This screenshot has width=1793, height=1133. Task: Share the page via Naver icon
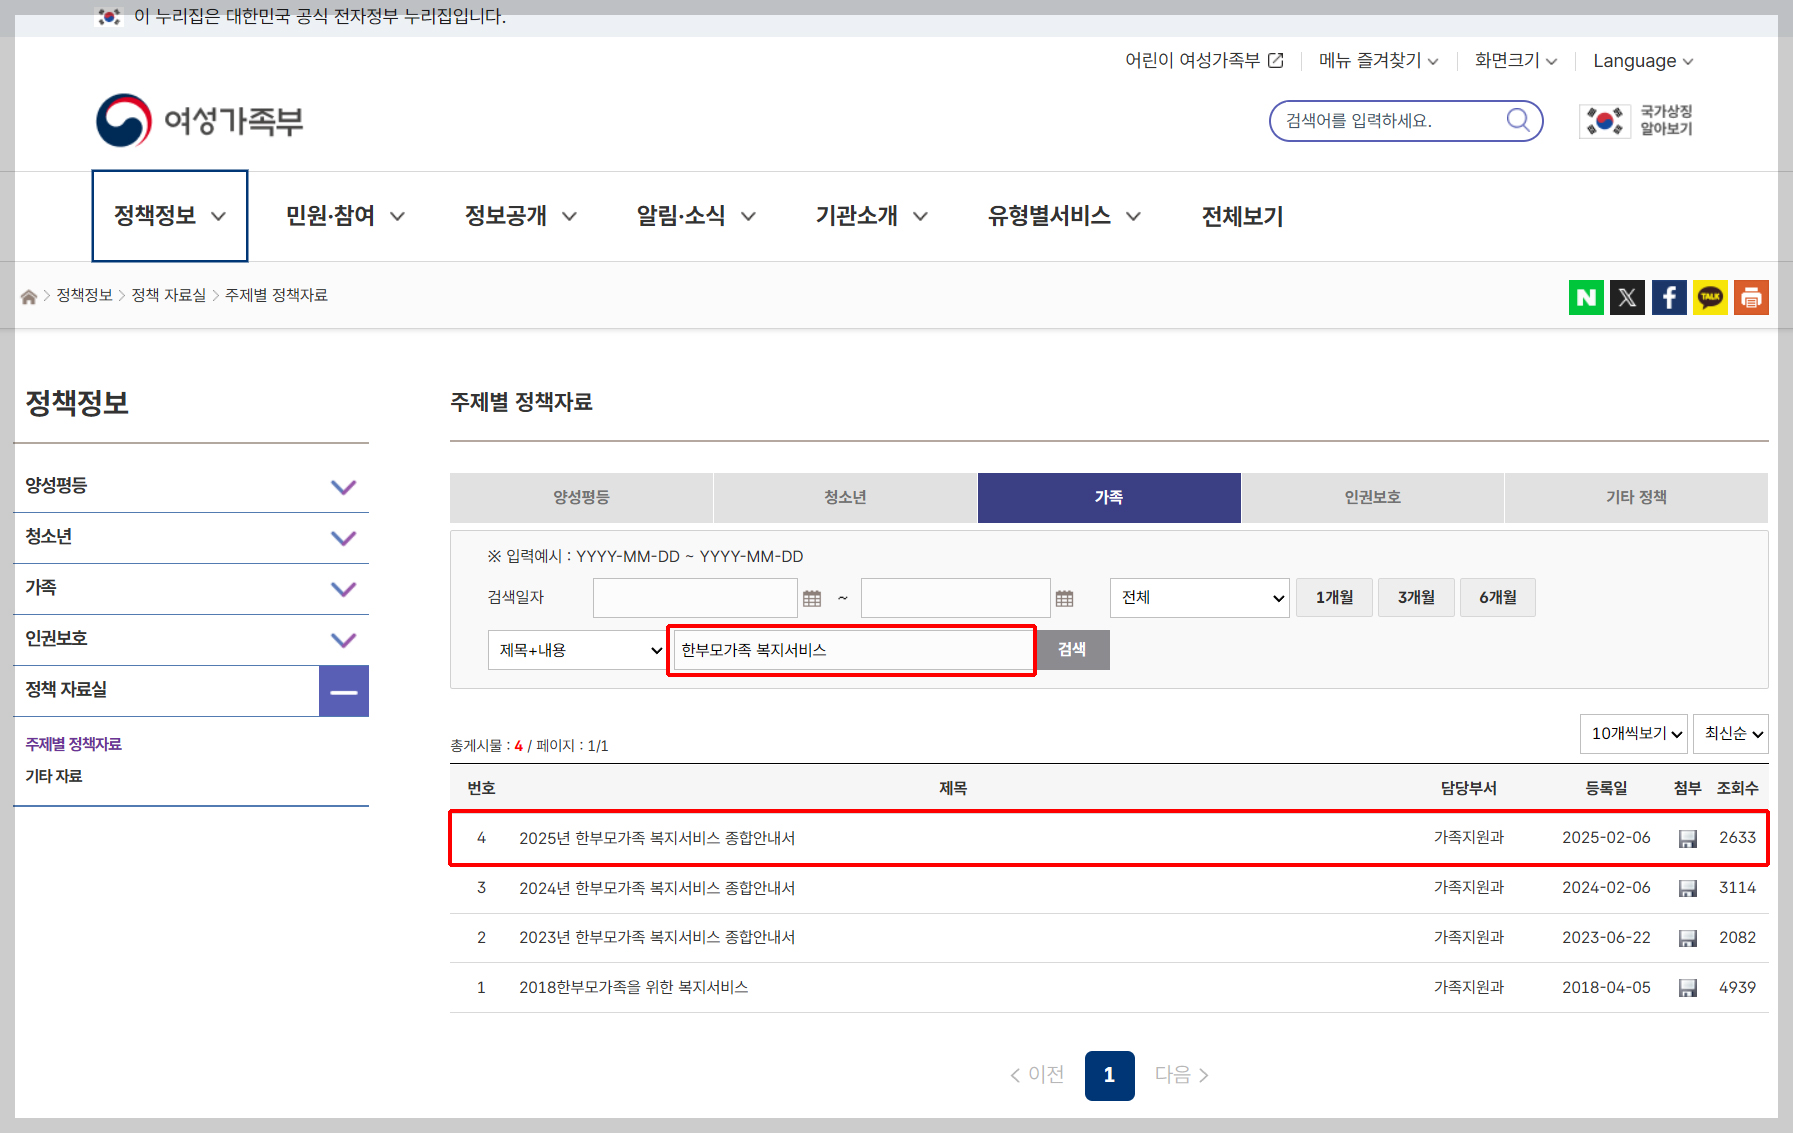point(1586,297)
